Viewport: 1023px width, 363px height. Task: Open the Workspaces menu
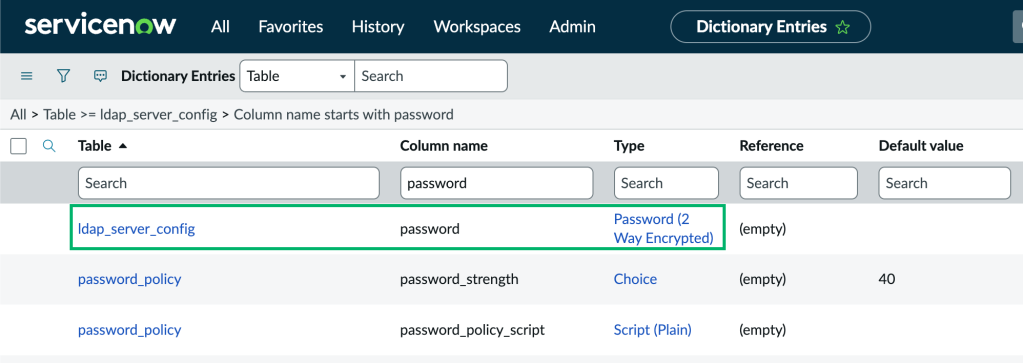[477, 27]
